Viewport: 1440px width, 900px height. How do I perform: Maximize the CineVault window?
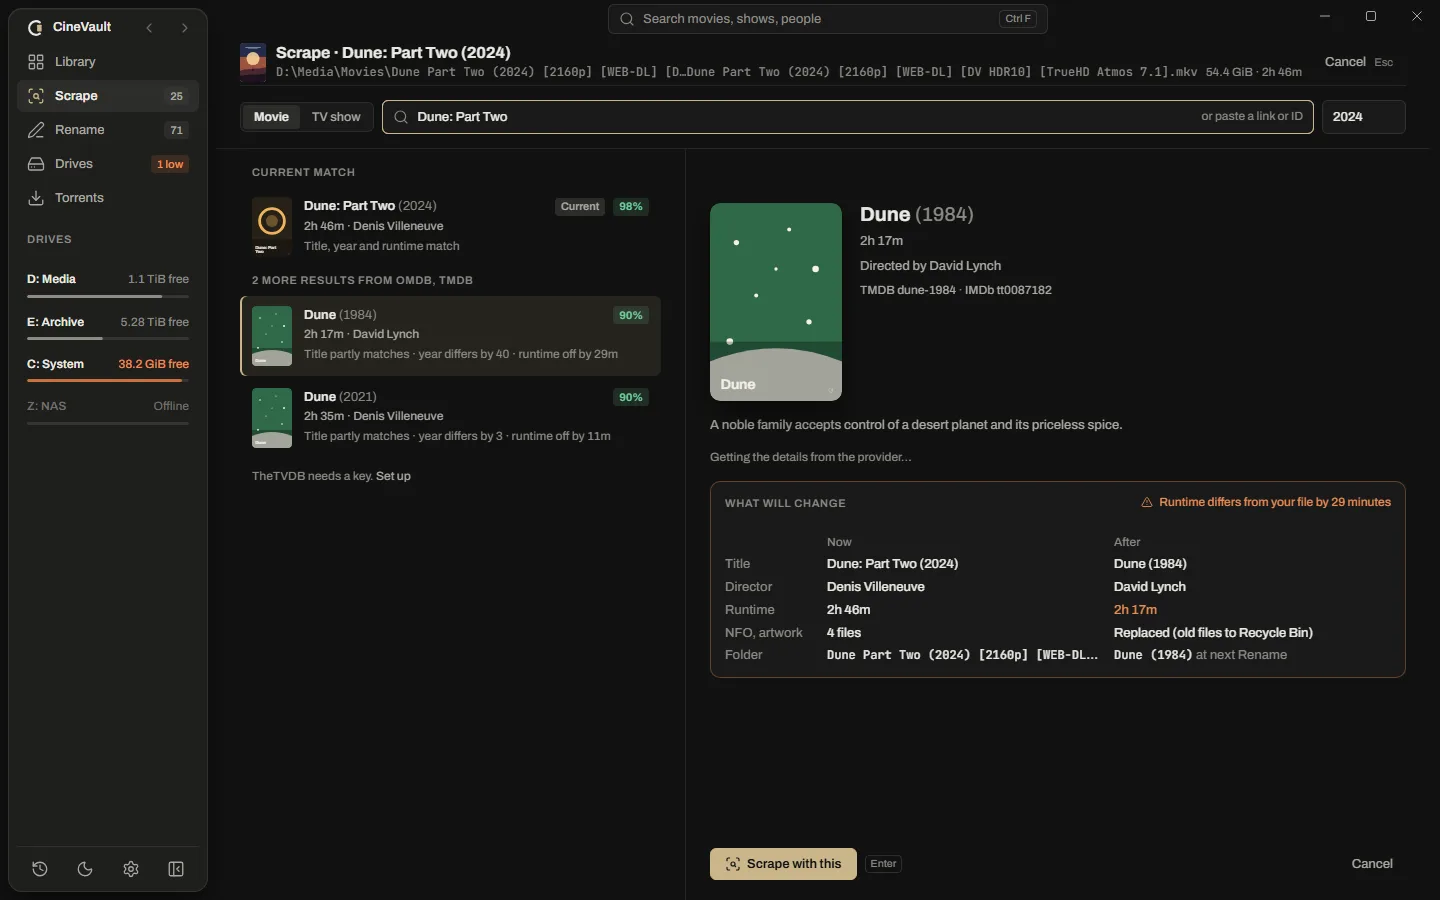1371,16
